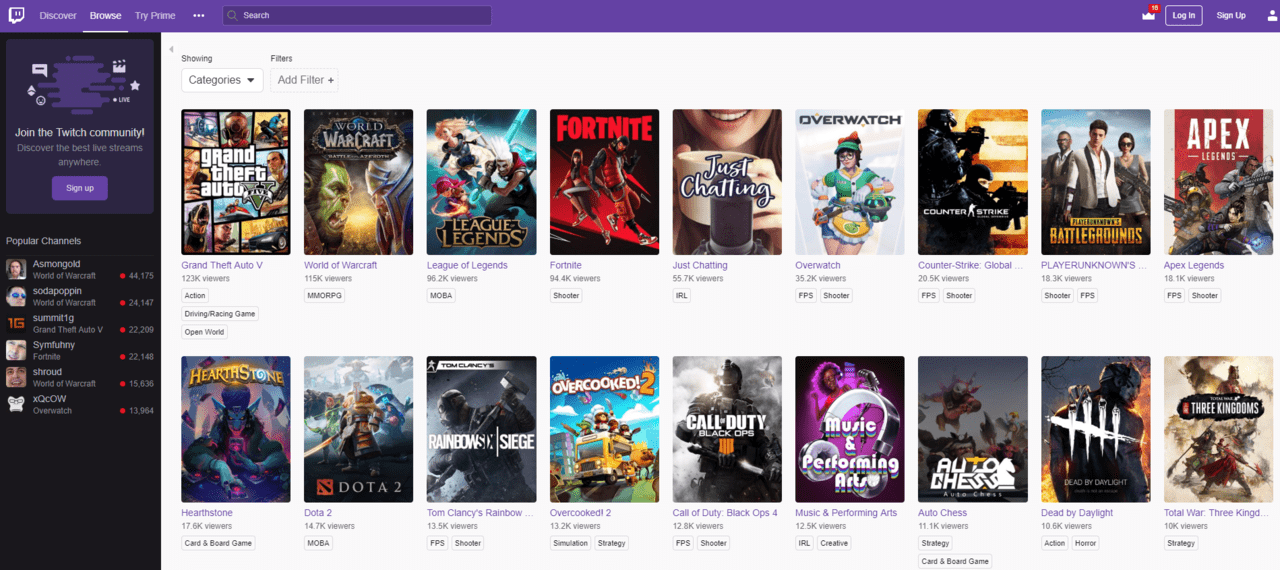Click the Popular Channels heading
Image resolution: width=1280 pixels, height=570 pixels.
[44, 241]
